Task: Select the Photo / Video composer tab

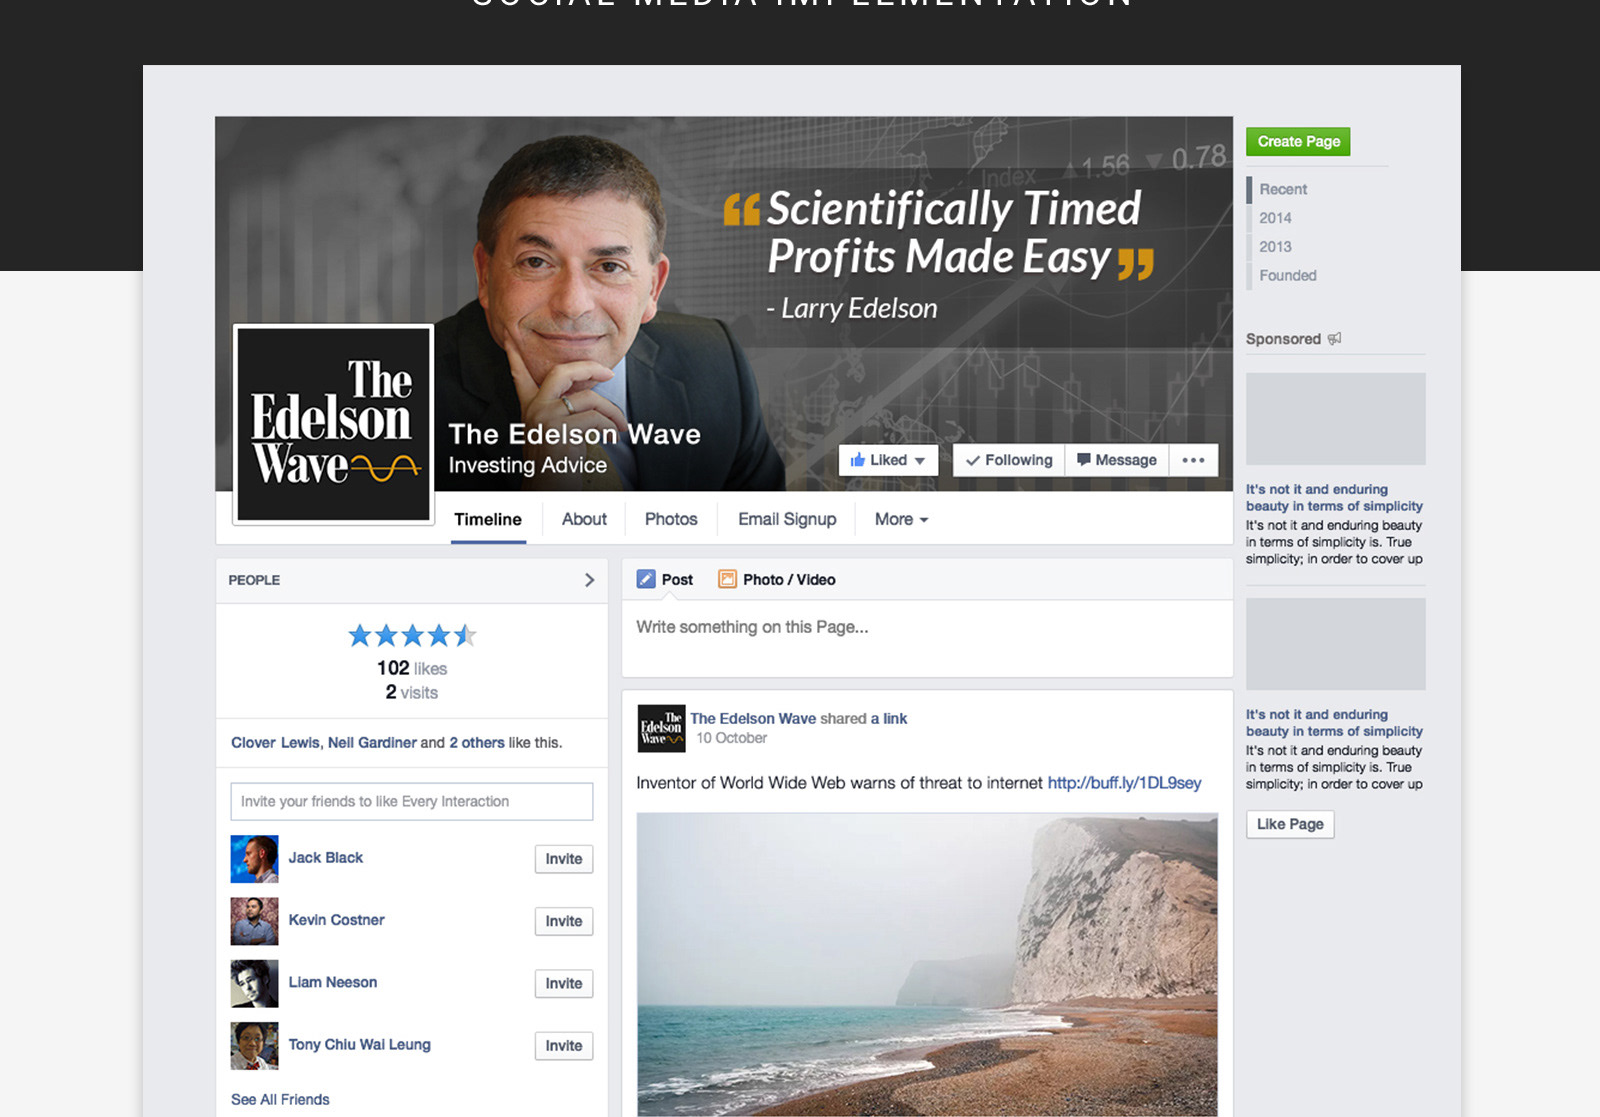Action: pyautogui.click(x=777, y=579)
